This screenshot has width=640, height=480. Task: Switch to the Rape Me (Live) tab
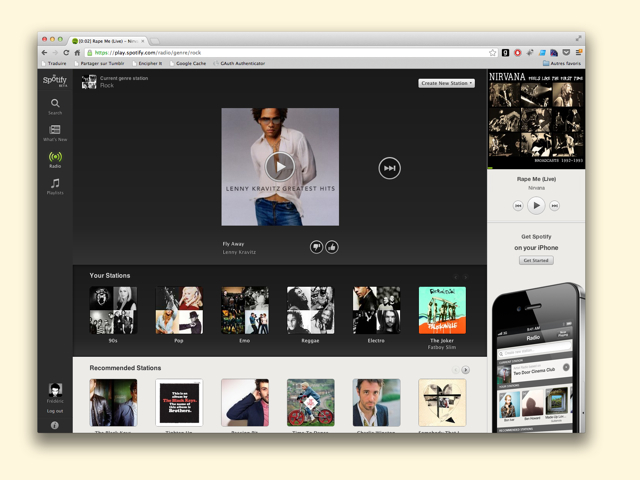(107, 41)
